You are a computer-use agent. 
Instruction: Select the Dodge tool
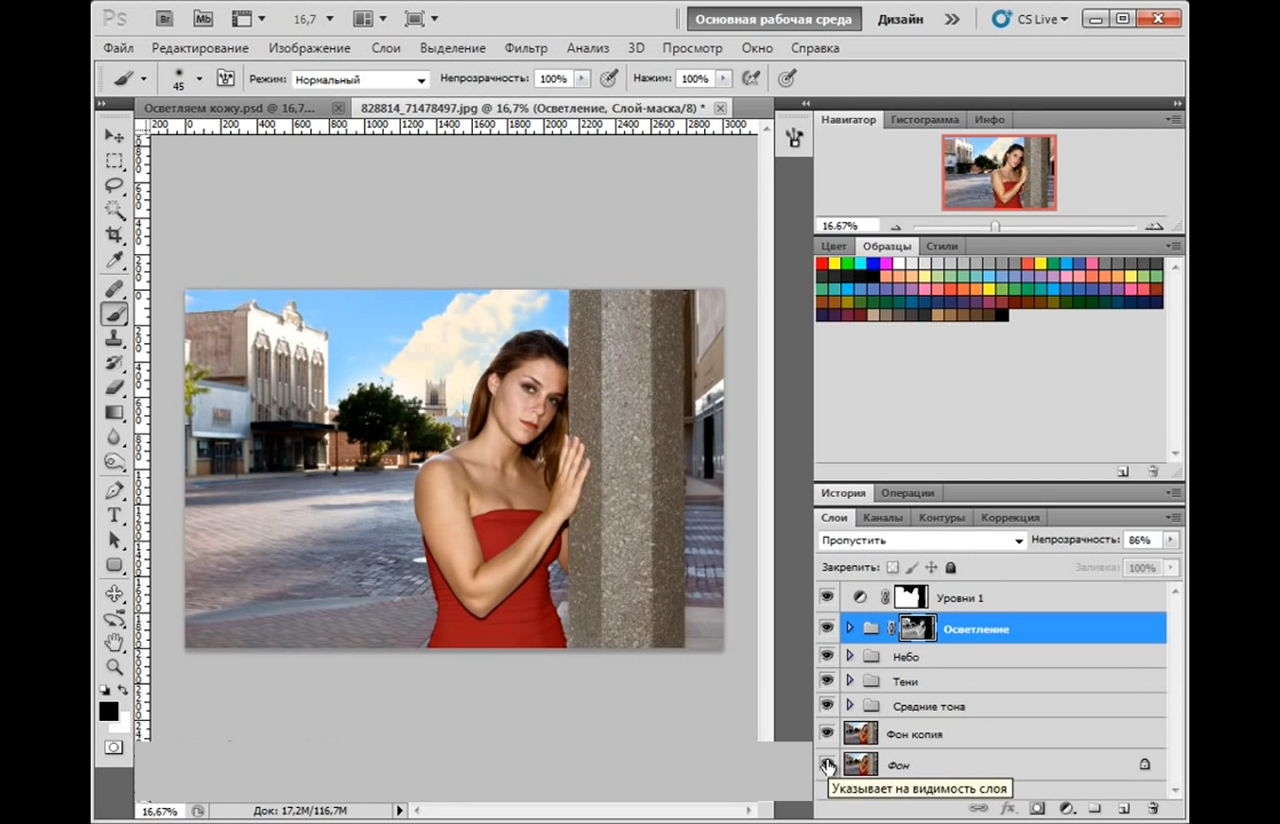(114, 462)
